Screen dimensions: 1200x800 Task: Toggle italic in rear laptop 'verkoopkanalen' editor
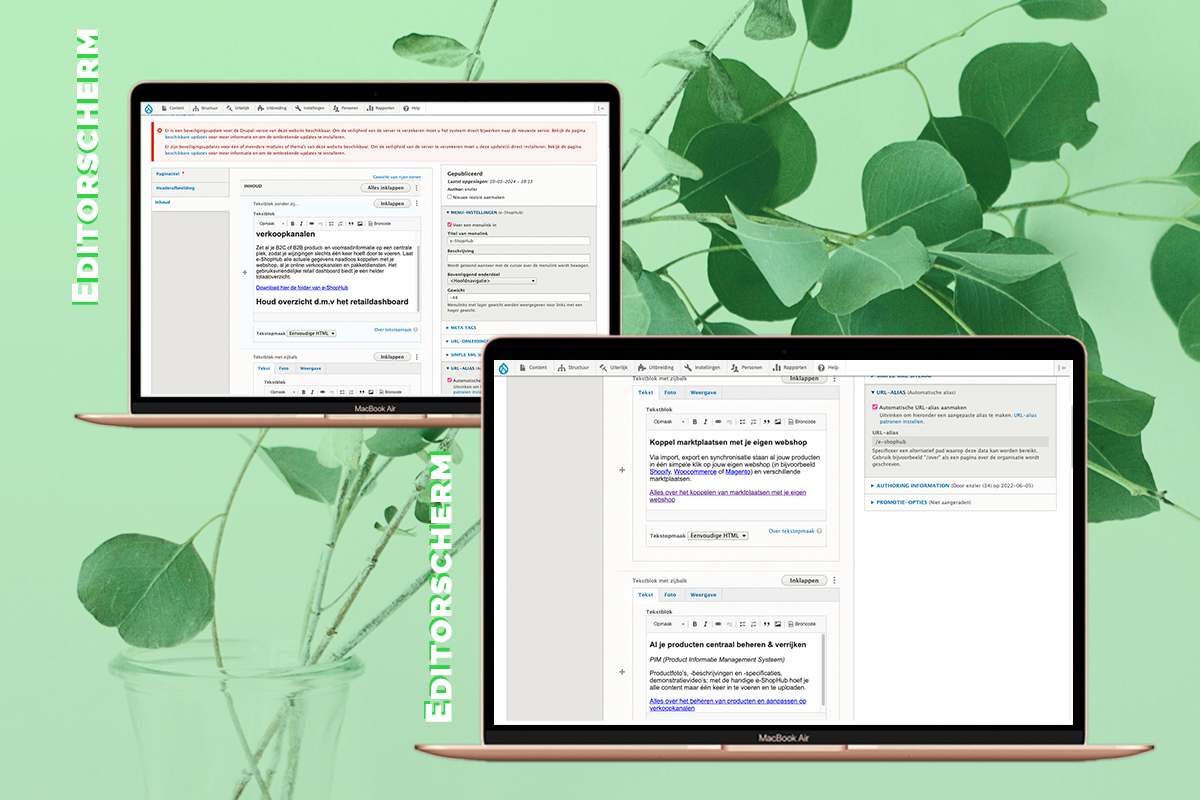[x=300, y=223]
